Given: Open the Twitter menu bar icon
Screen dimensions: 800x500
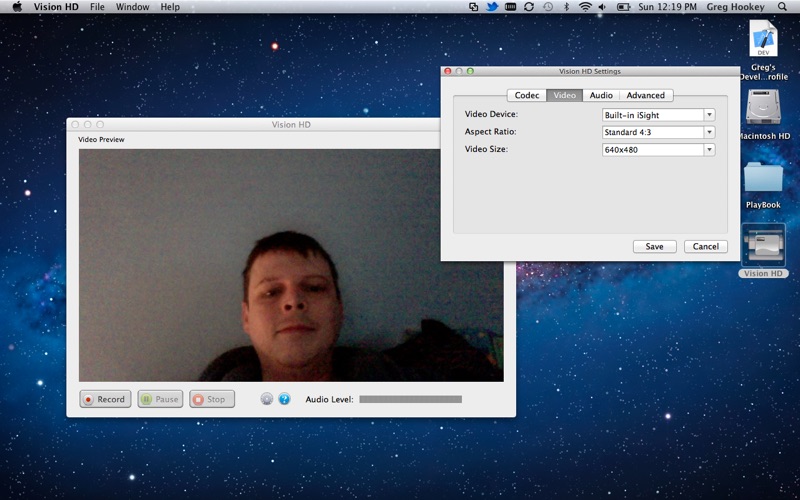Looking at the screenshot, I should click(x=492, y=7).
